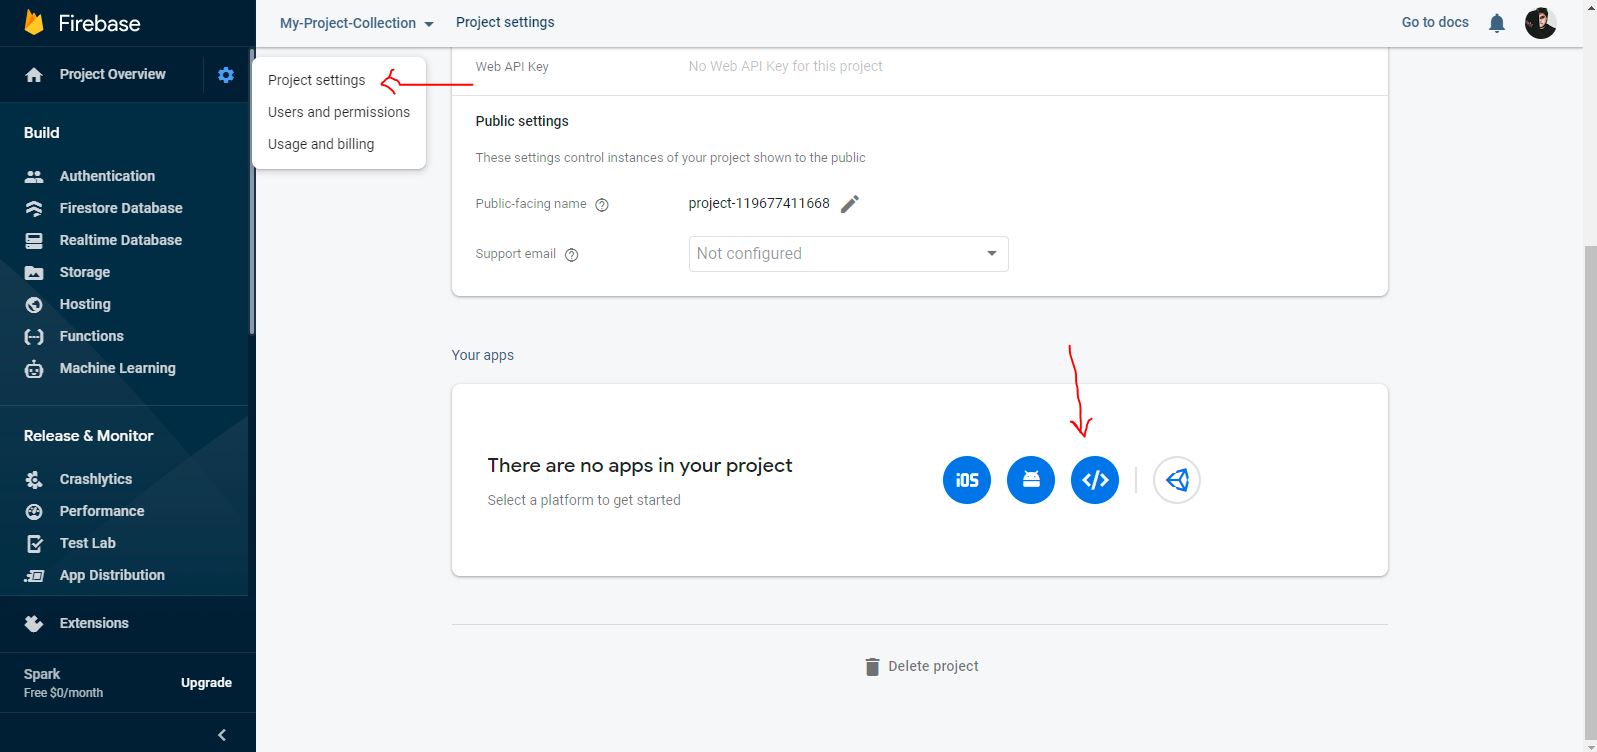Click the Your apps heading
The height and width of the screenshot is (752, 1597).
point(483,355)
